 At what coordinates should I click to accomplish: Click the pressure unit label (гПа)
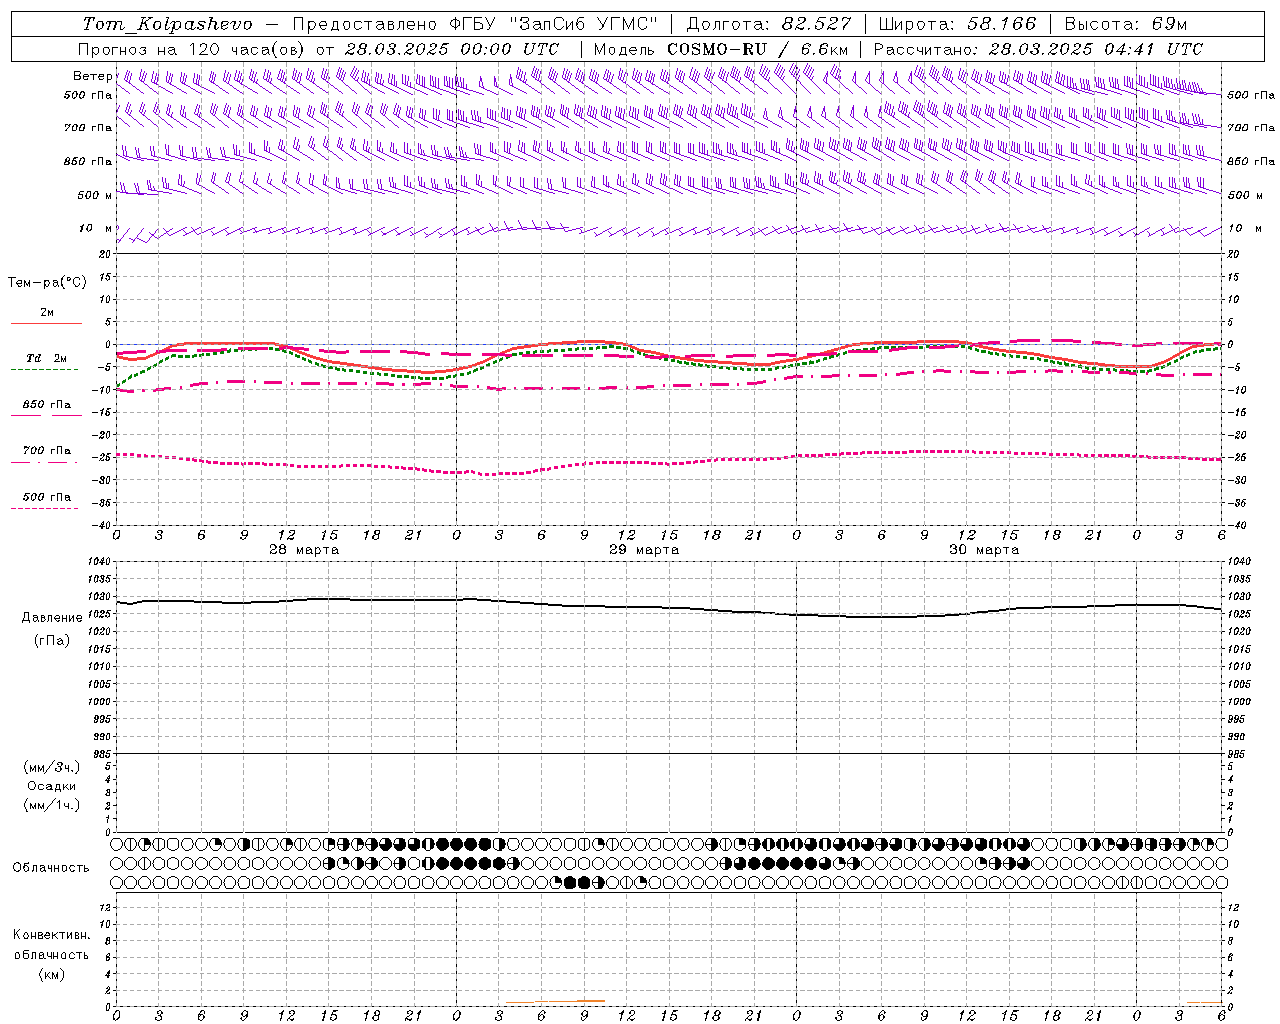click(x=52, y=640)
